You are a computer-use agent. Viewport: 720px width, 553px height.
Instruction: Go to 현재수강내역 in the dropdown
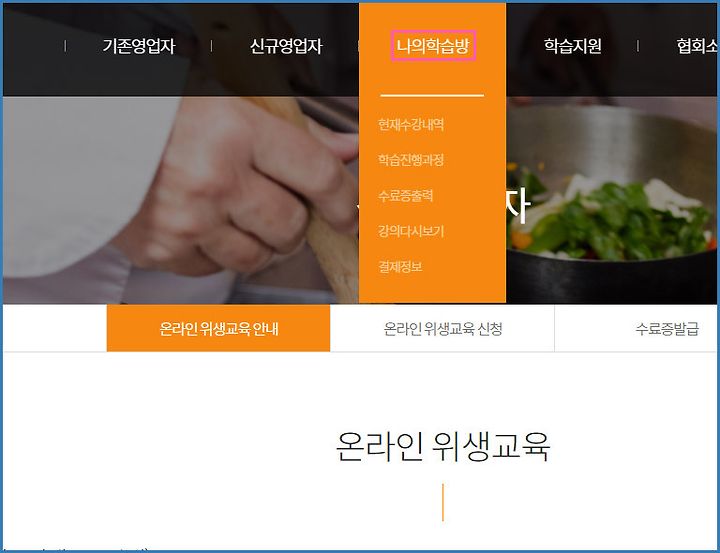click(x=411, y=124)
